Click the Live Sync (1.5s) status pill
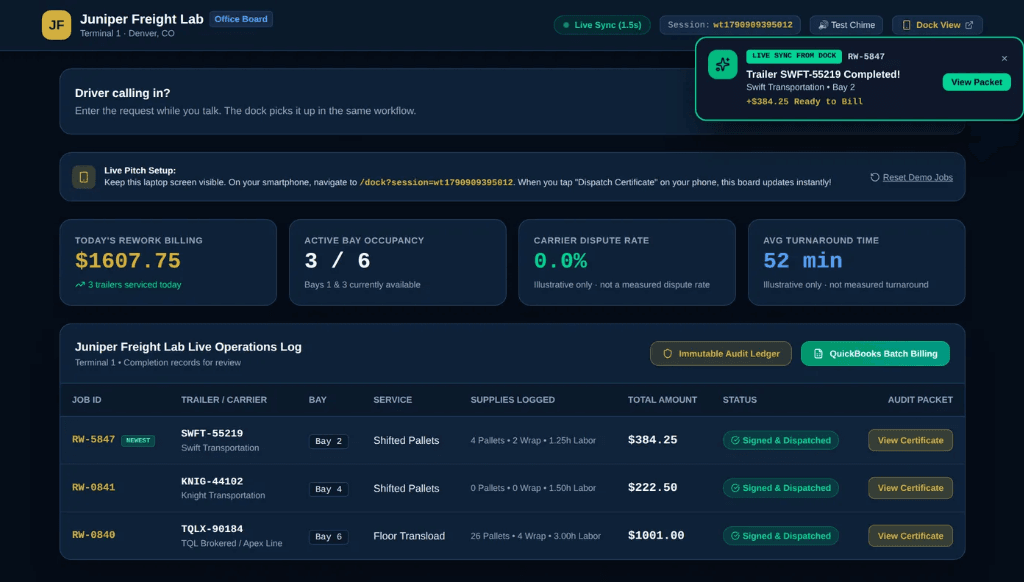The width and height of the screenshot is (1024, 582). click(601, 25)
